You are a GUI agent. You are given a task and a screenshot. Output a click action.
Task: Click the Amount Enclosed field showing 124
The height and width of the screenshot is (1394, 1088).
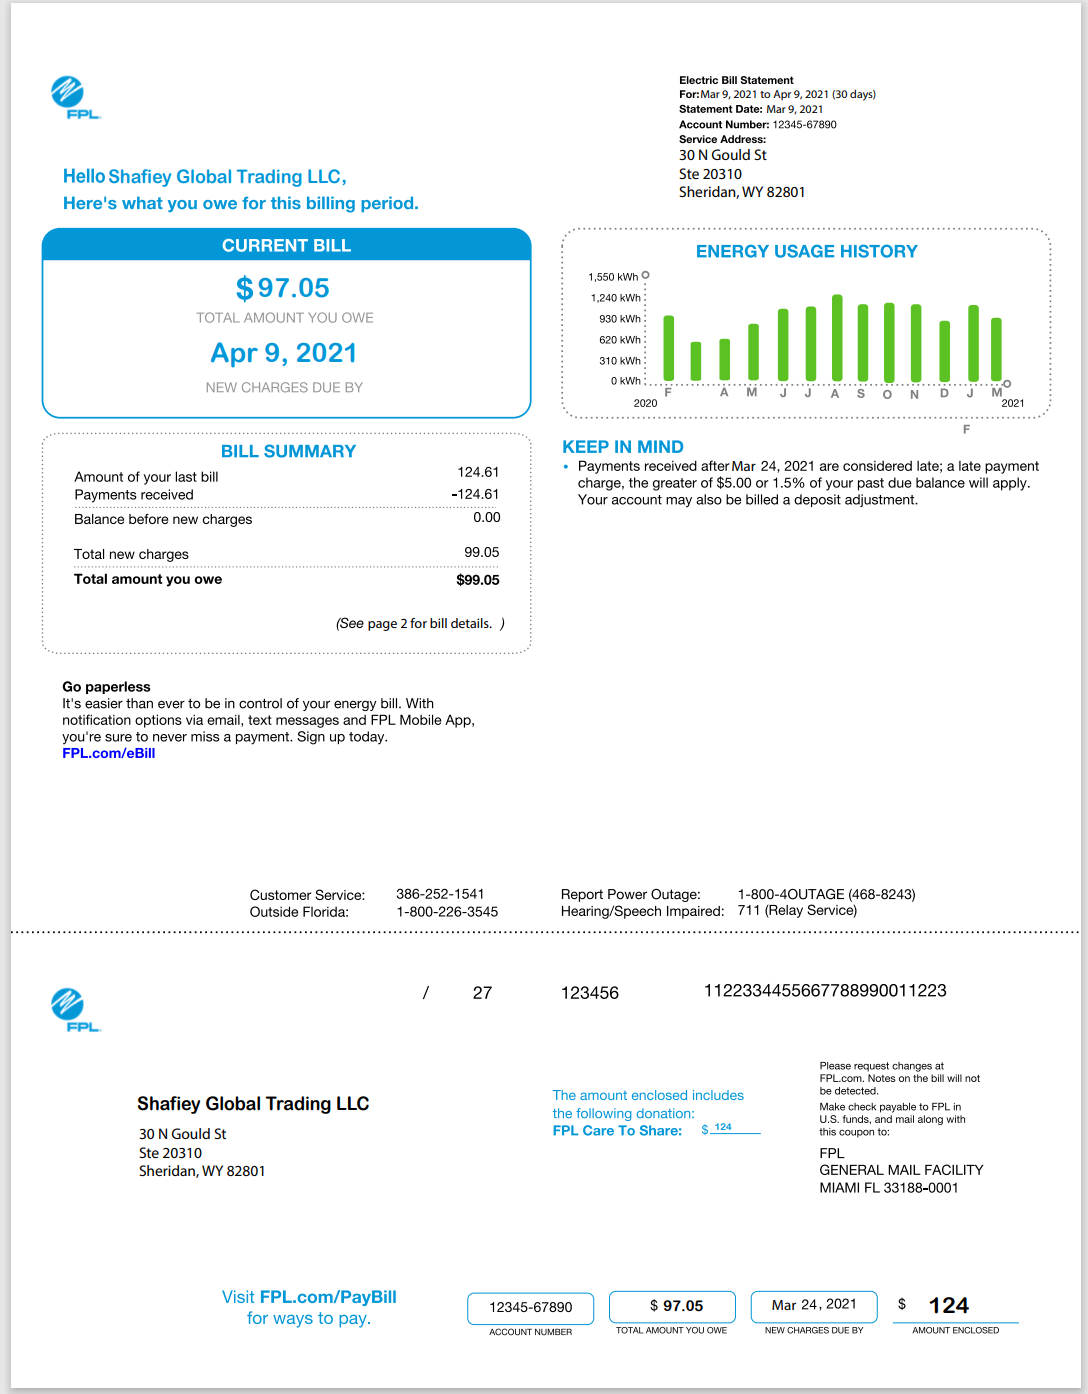(x=955, y=1306)
